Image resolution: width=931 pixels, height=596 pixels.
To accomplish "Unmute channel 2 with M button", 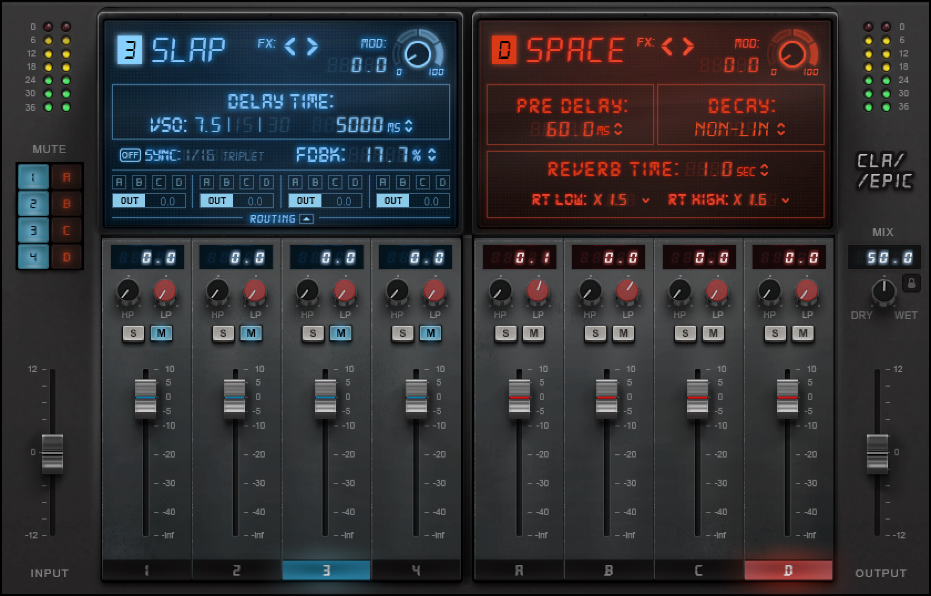I will coord(251,334).
